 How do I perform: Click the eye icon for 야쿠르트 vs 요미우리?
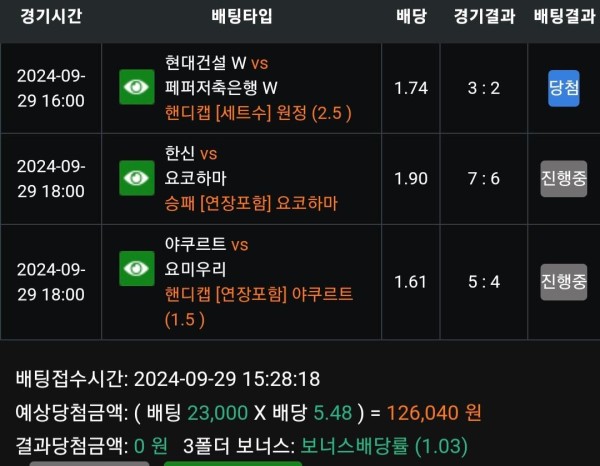tap(137, 269)
